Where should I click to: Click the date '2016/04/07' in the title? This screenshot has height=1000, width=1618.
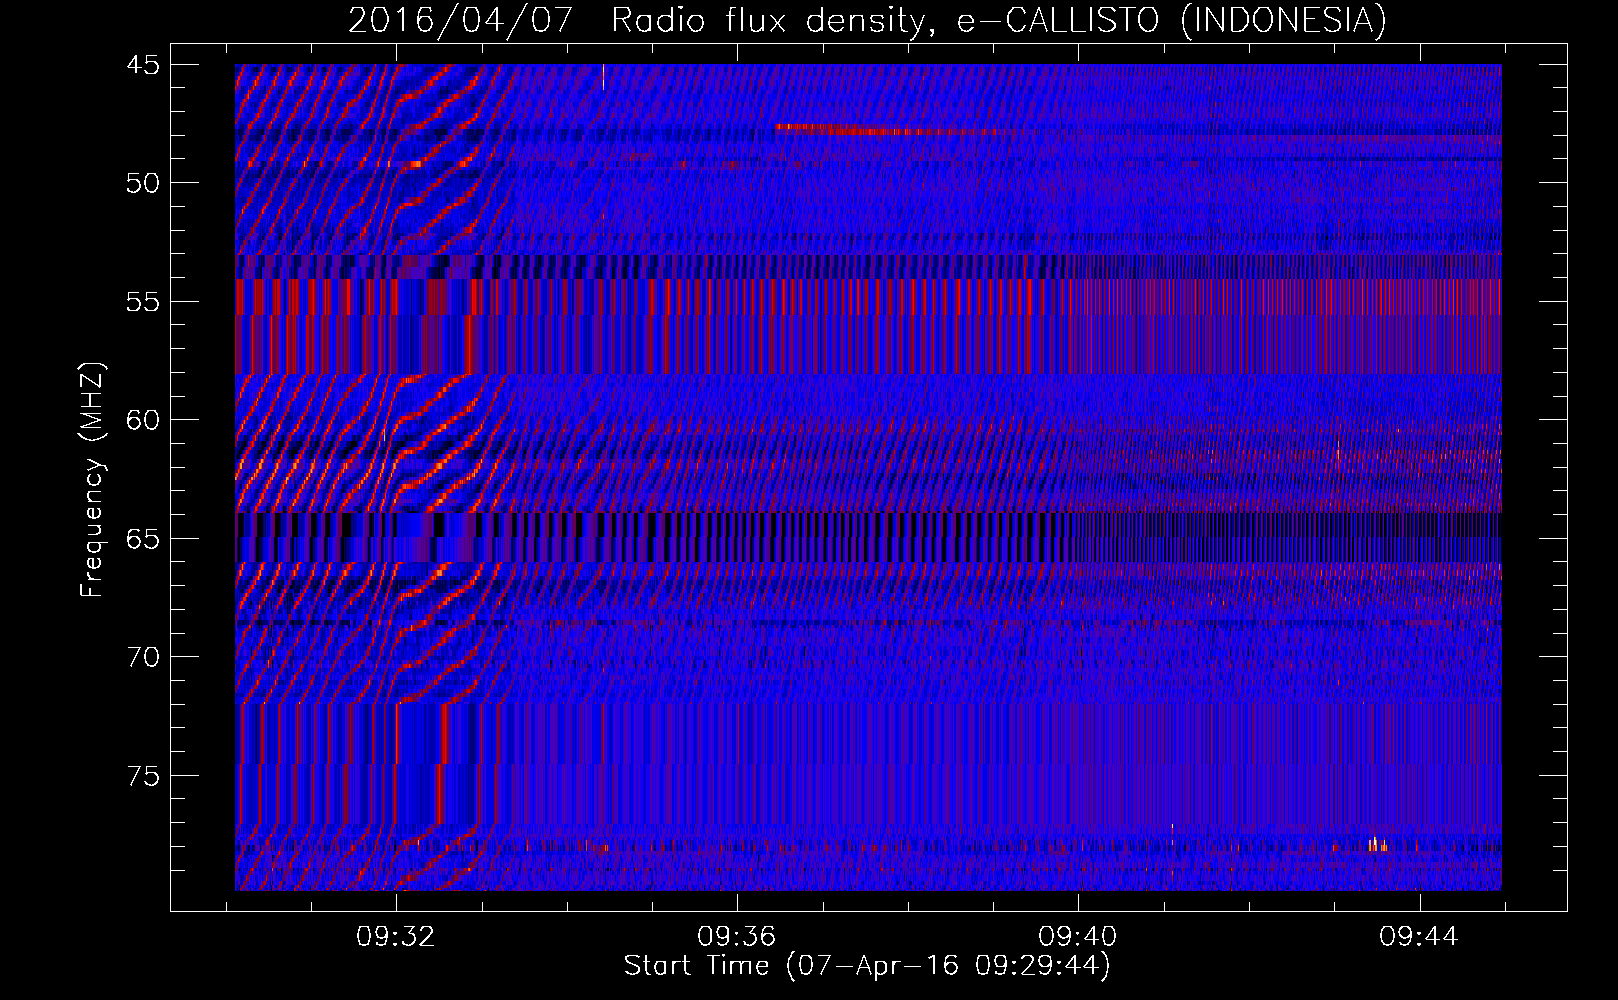[x=461, y=20]
